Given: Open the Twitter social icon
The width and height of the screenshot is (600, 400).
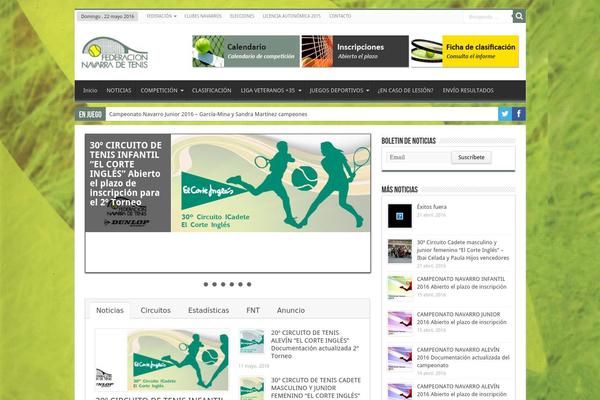Looking at the screenshot, I should click(505, 114).
